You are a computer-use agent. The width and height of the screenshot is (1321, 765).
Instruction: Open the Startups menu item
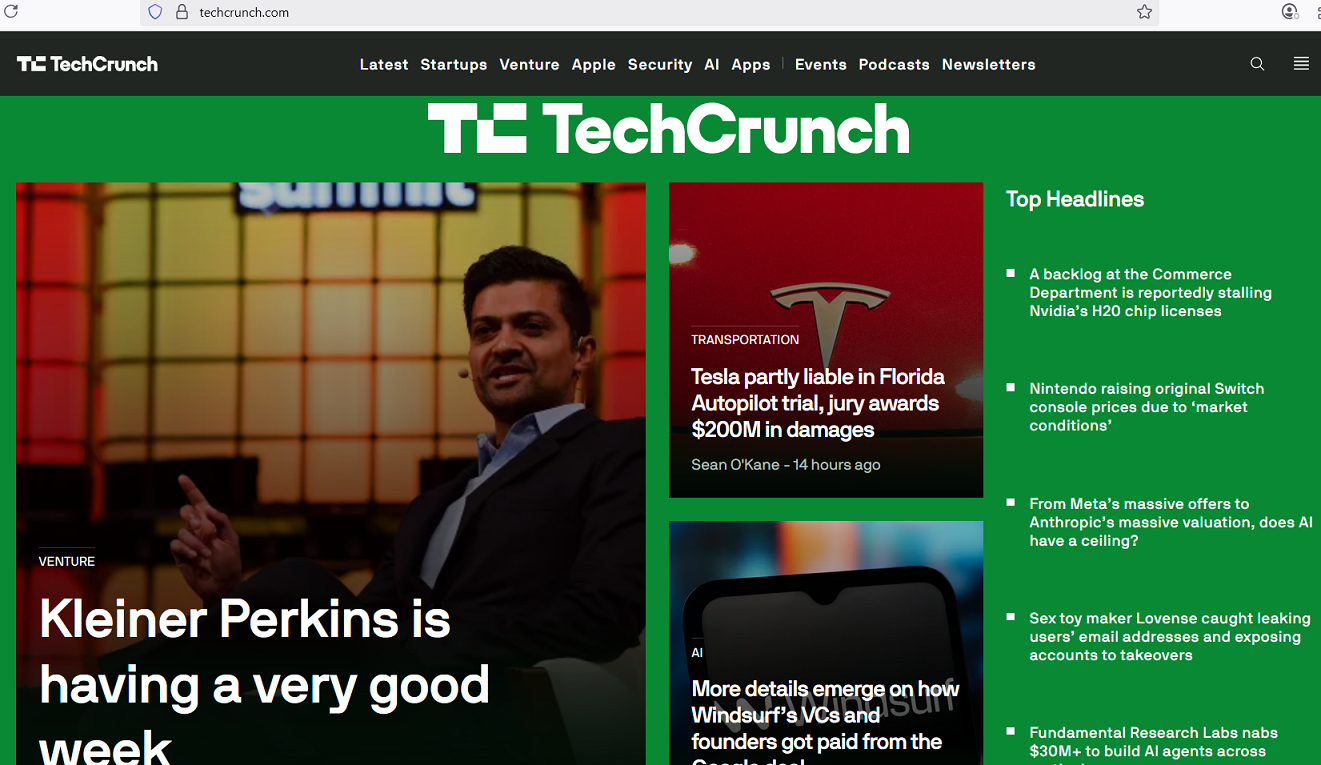pos(453,64)
